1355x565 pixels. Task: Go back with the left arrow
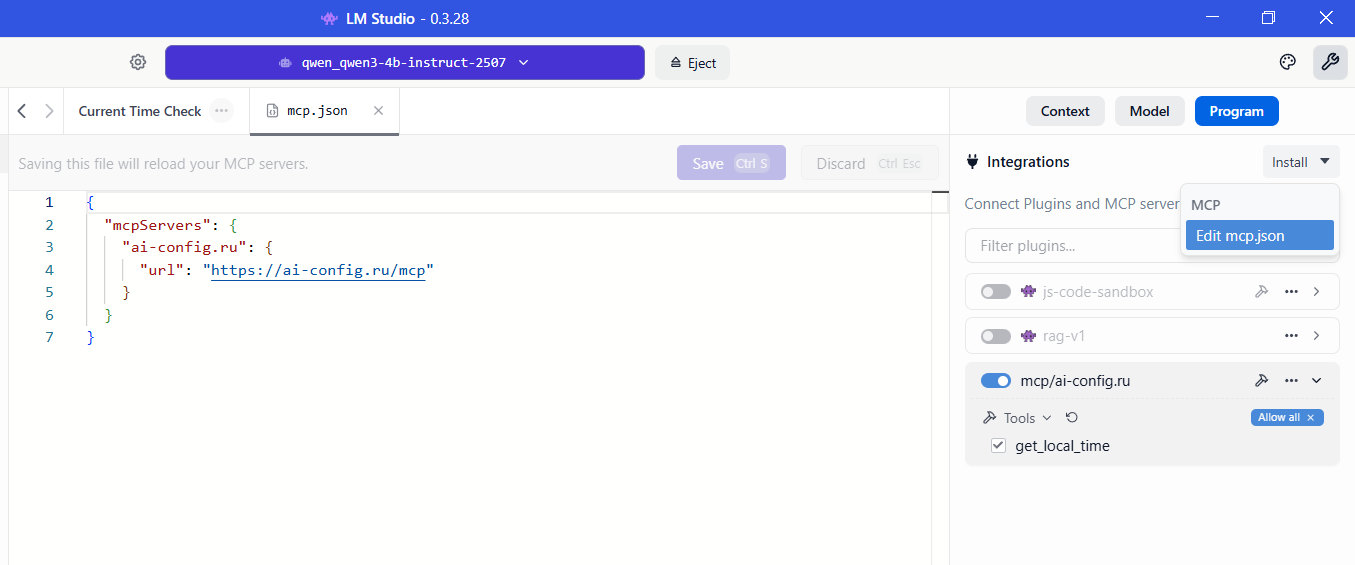pyautogui.click(x=22, y=111)
